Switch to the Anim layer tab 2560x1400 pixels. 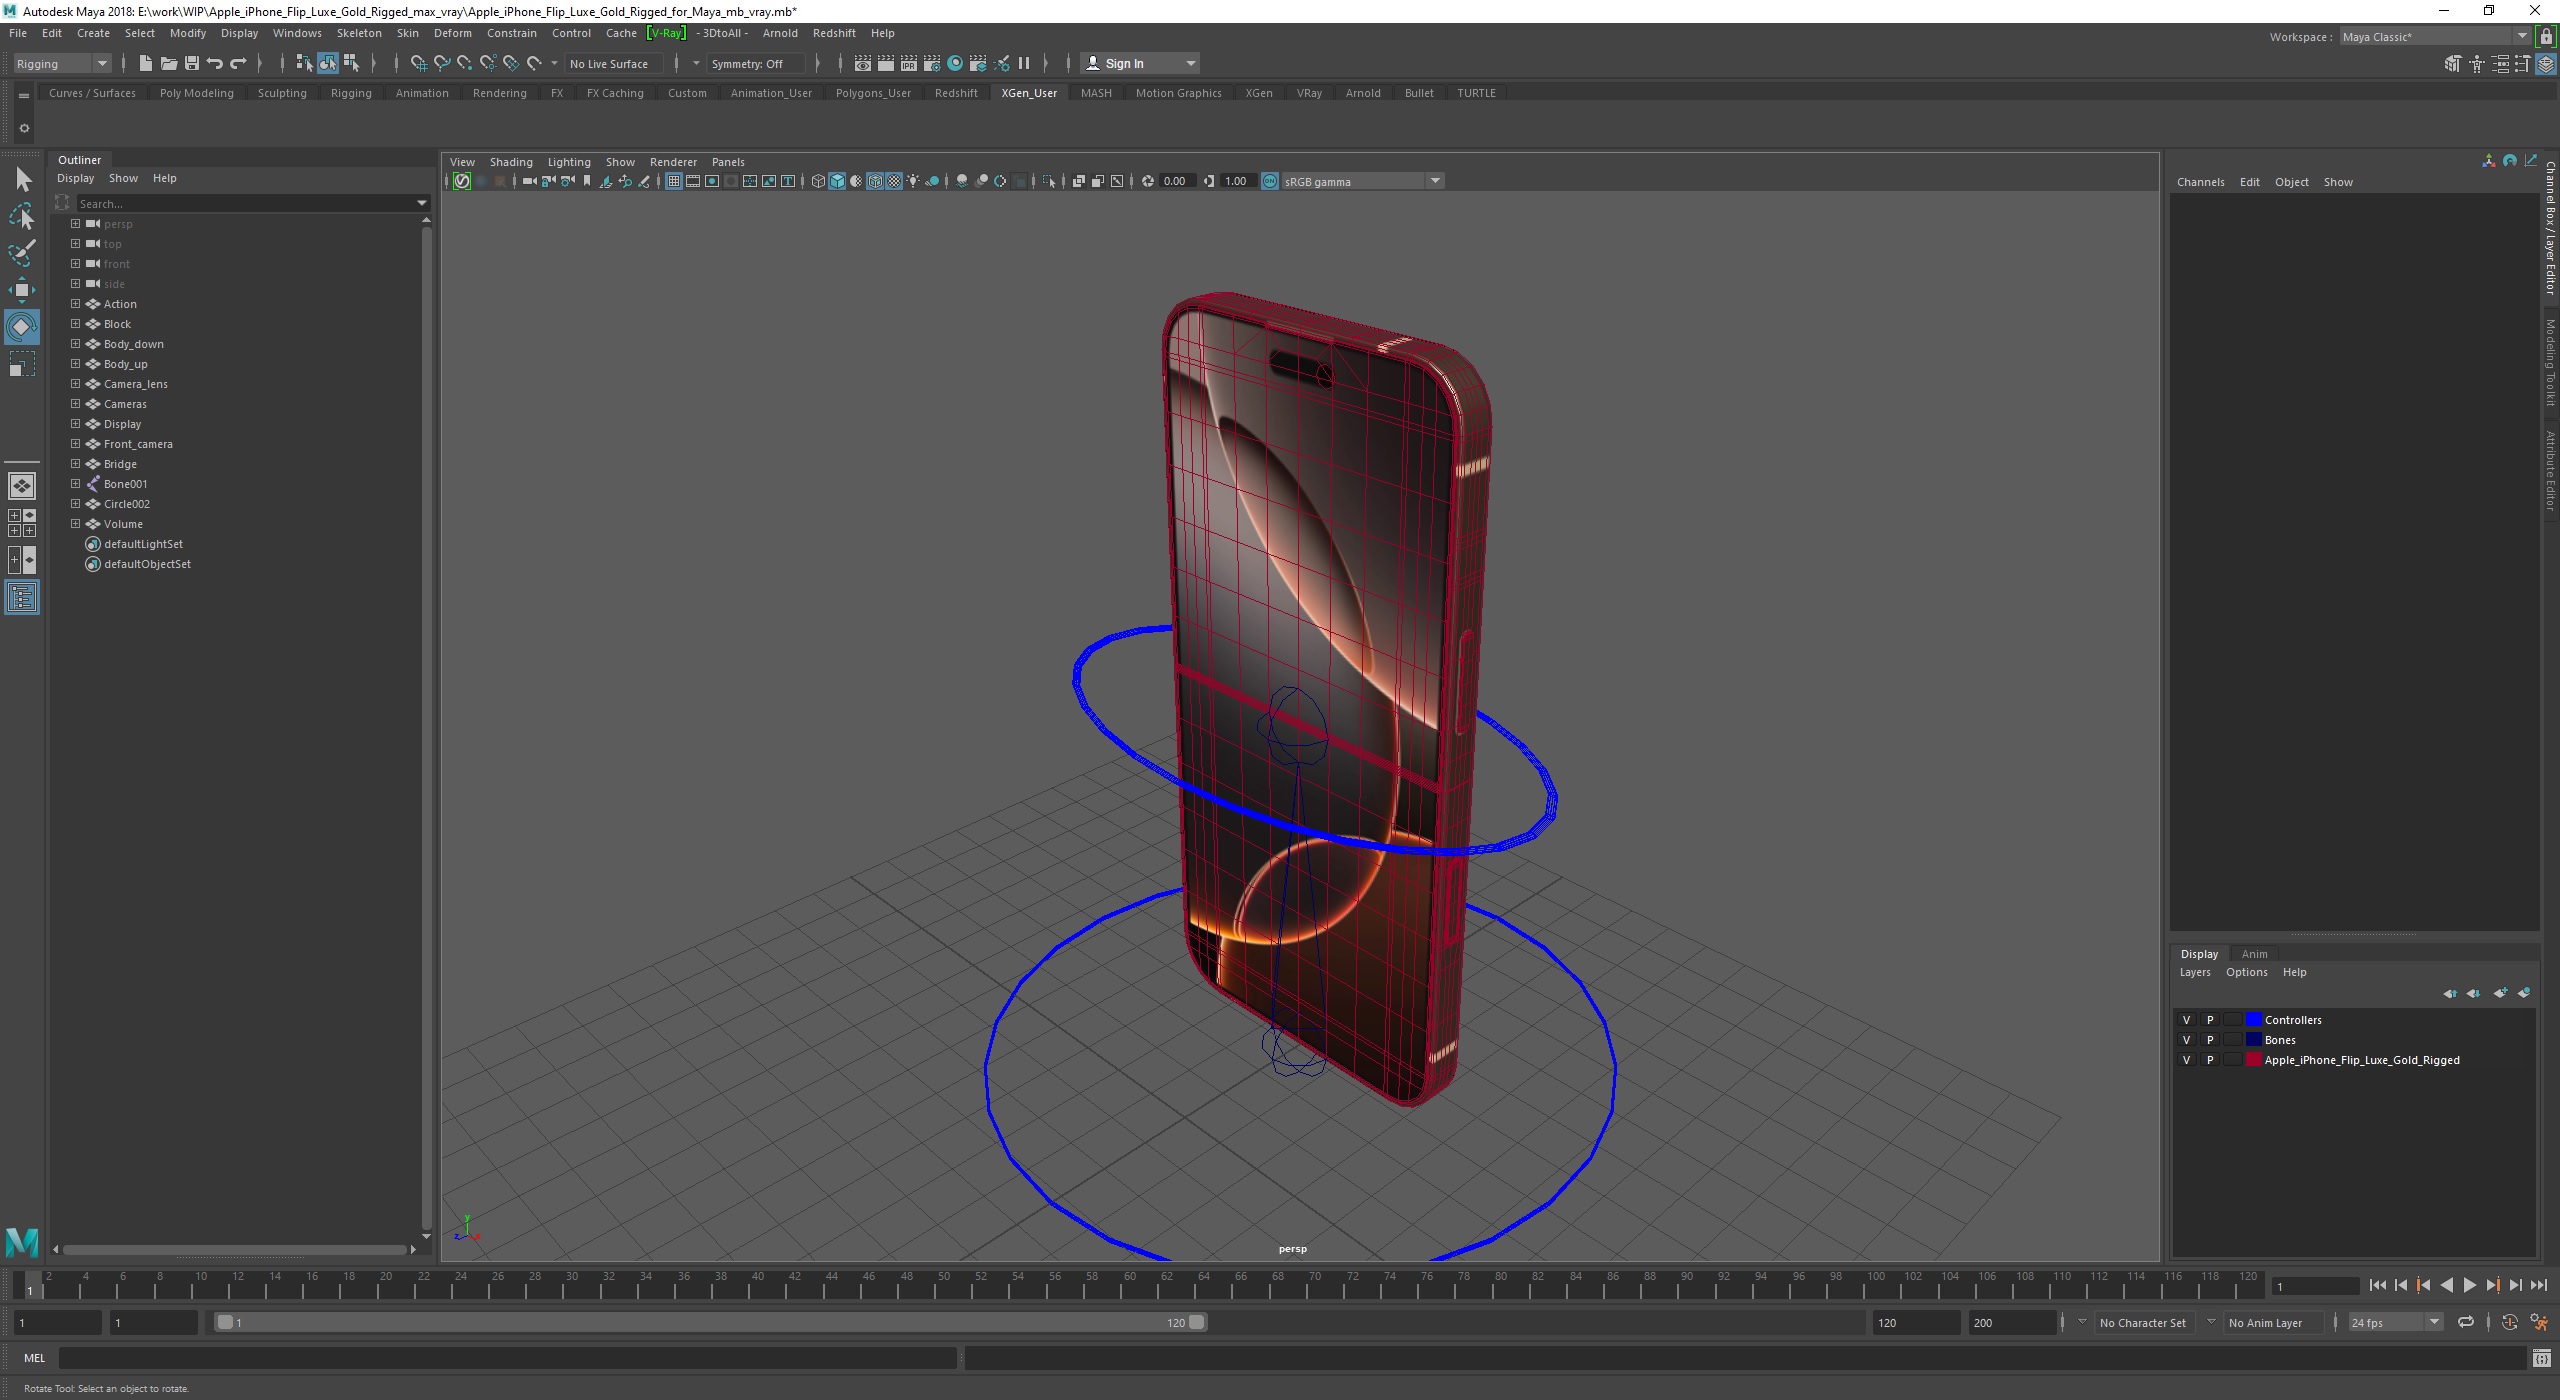[x=2254, y=954]
